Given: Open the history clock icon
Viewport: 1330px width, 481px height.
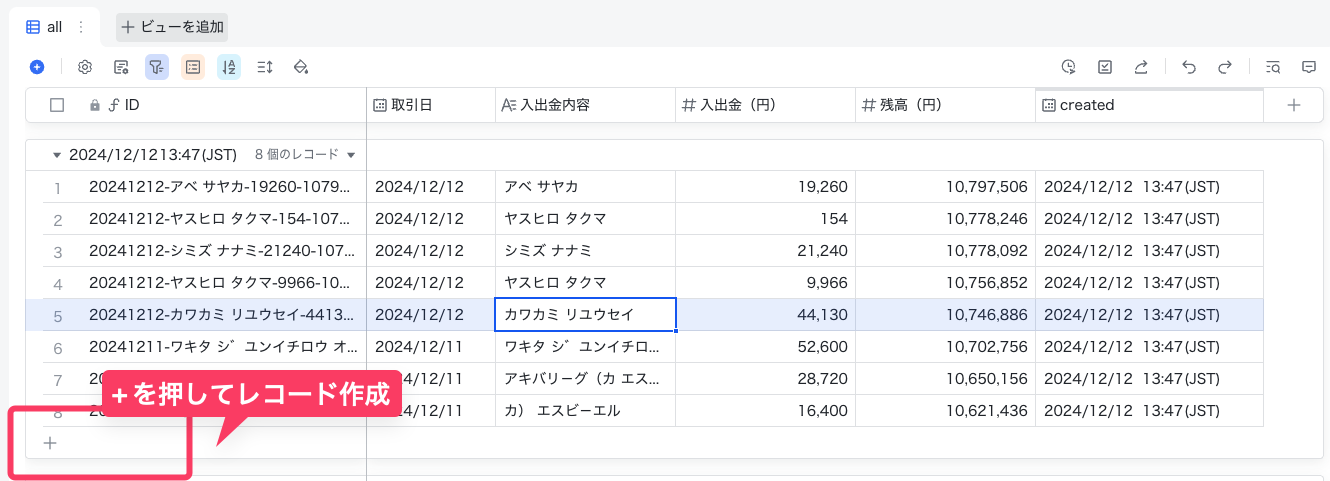Looking at the screenshot, I should (1069, 67).
